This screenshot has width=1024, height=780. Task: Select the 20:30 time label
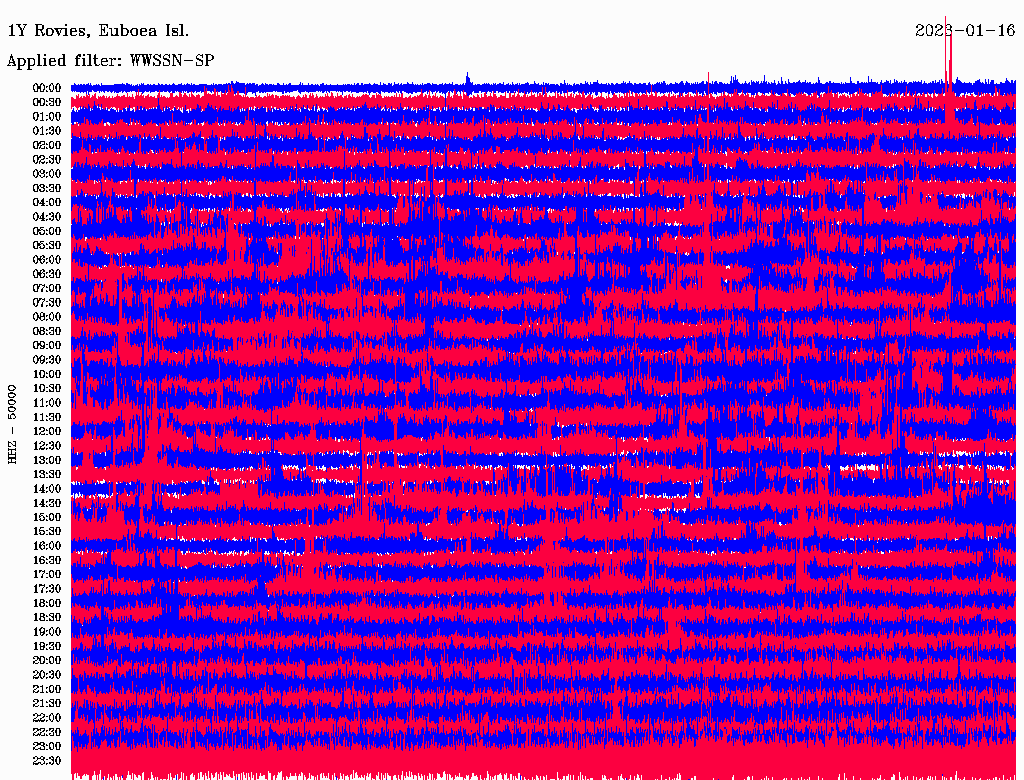pos(47,674)
